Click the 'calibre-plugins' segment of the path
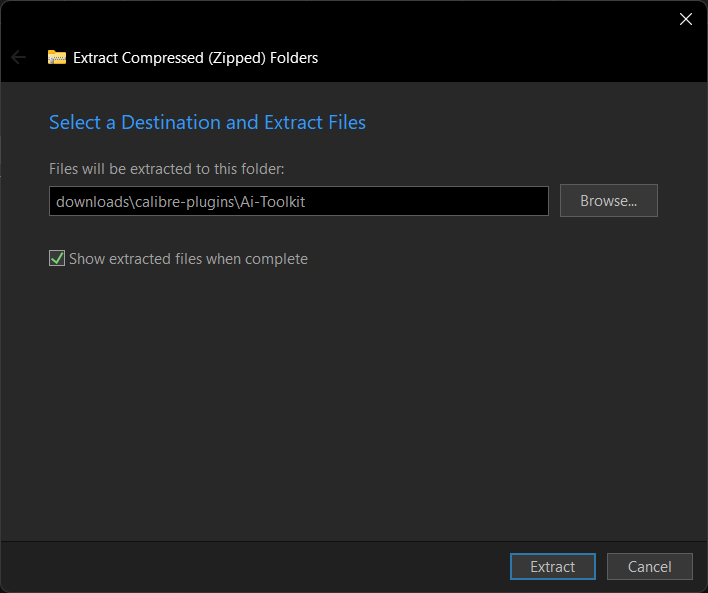708x593 pixels. tap(184, 201)
